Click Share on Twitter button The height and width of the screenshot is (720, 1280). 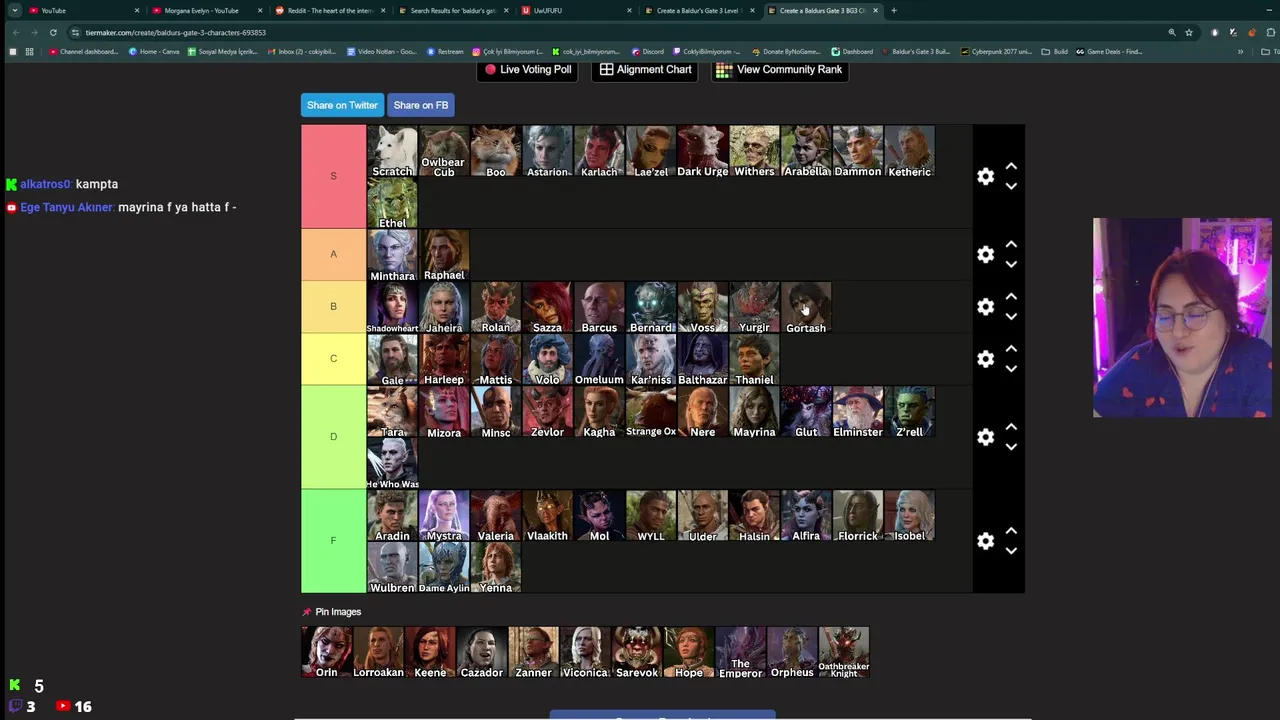[x=342, y=105]
